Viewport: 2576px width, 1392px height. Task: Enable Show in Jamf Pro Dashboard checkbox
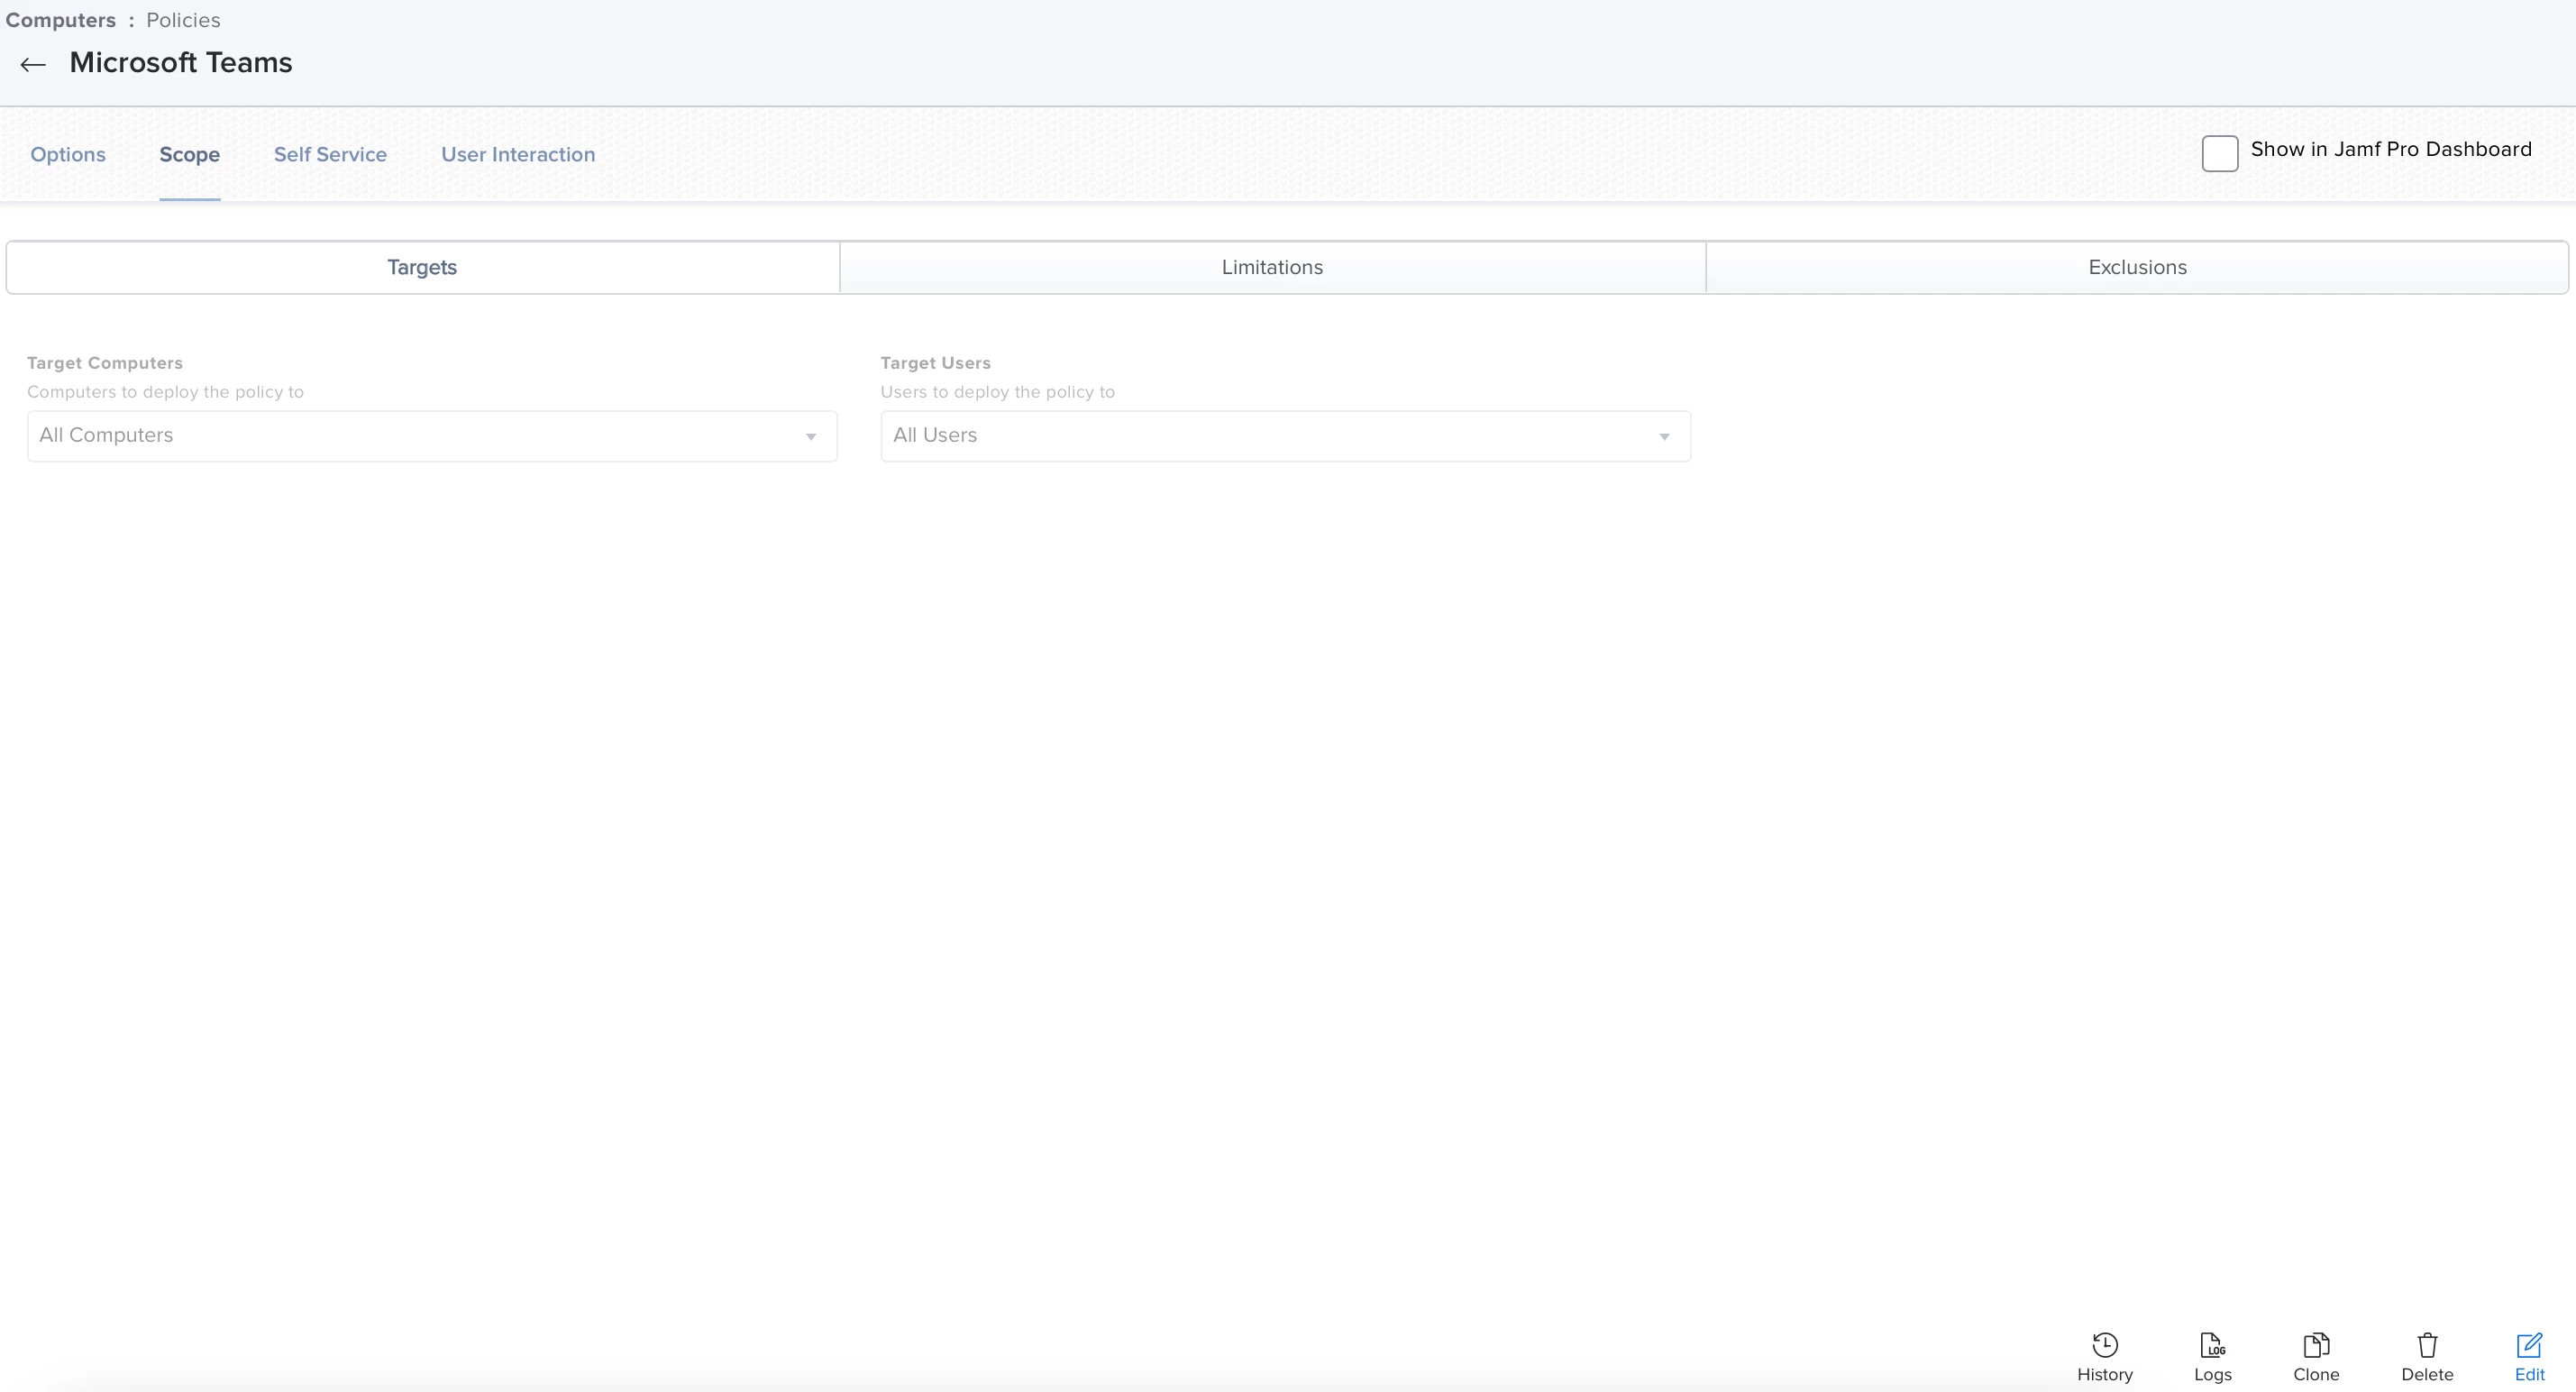[x=2219, y=154]
